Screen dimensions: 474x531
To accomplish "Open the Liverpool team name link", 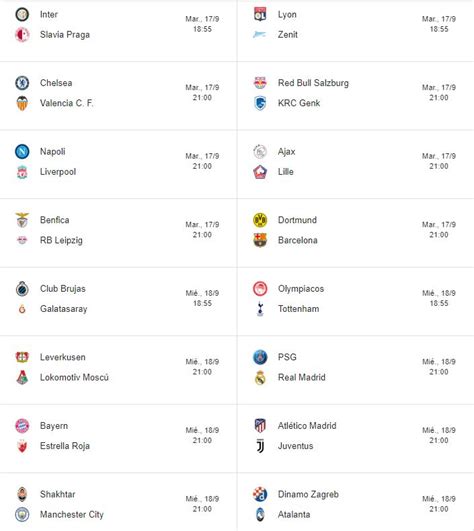I will tap(58, 172).
